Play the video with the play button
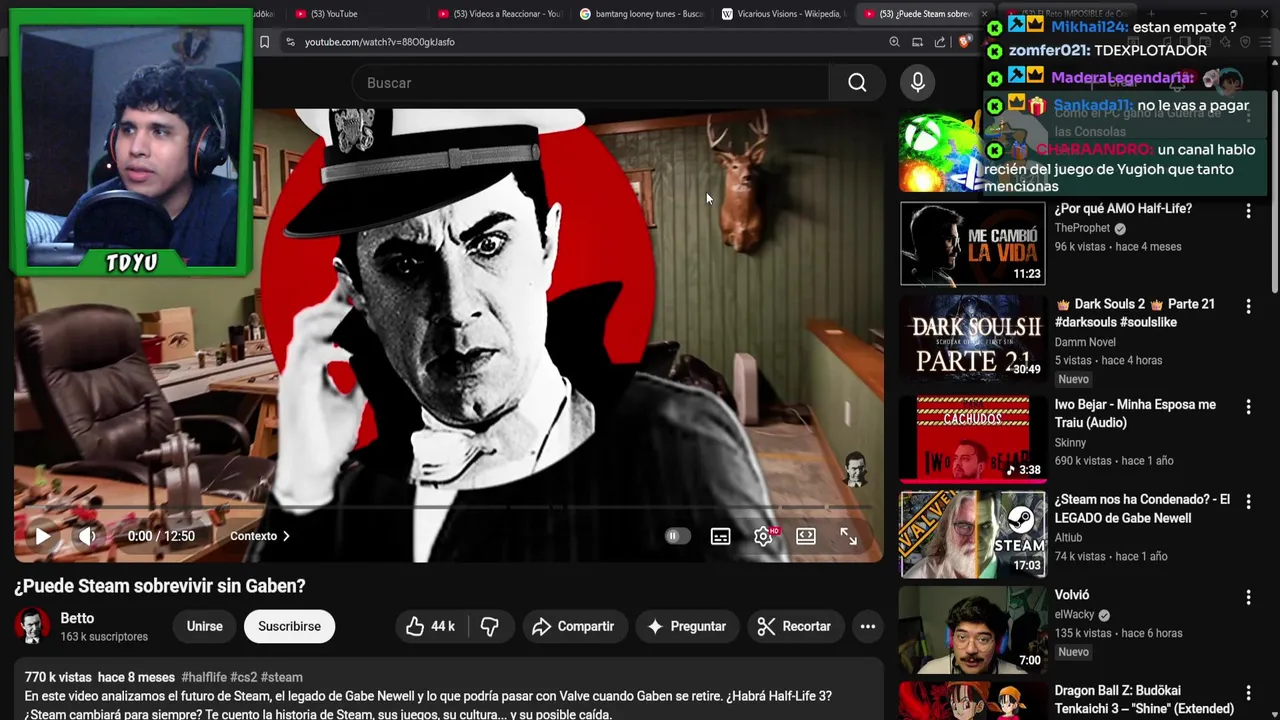 [43, 536]
